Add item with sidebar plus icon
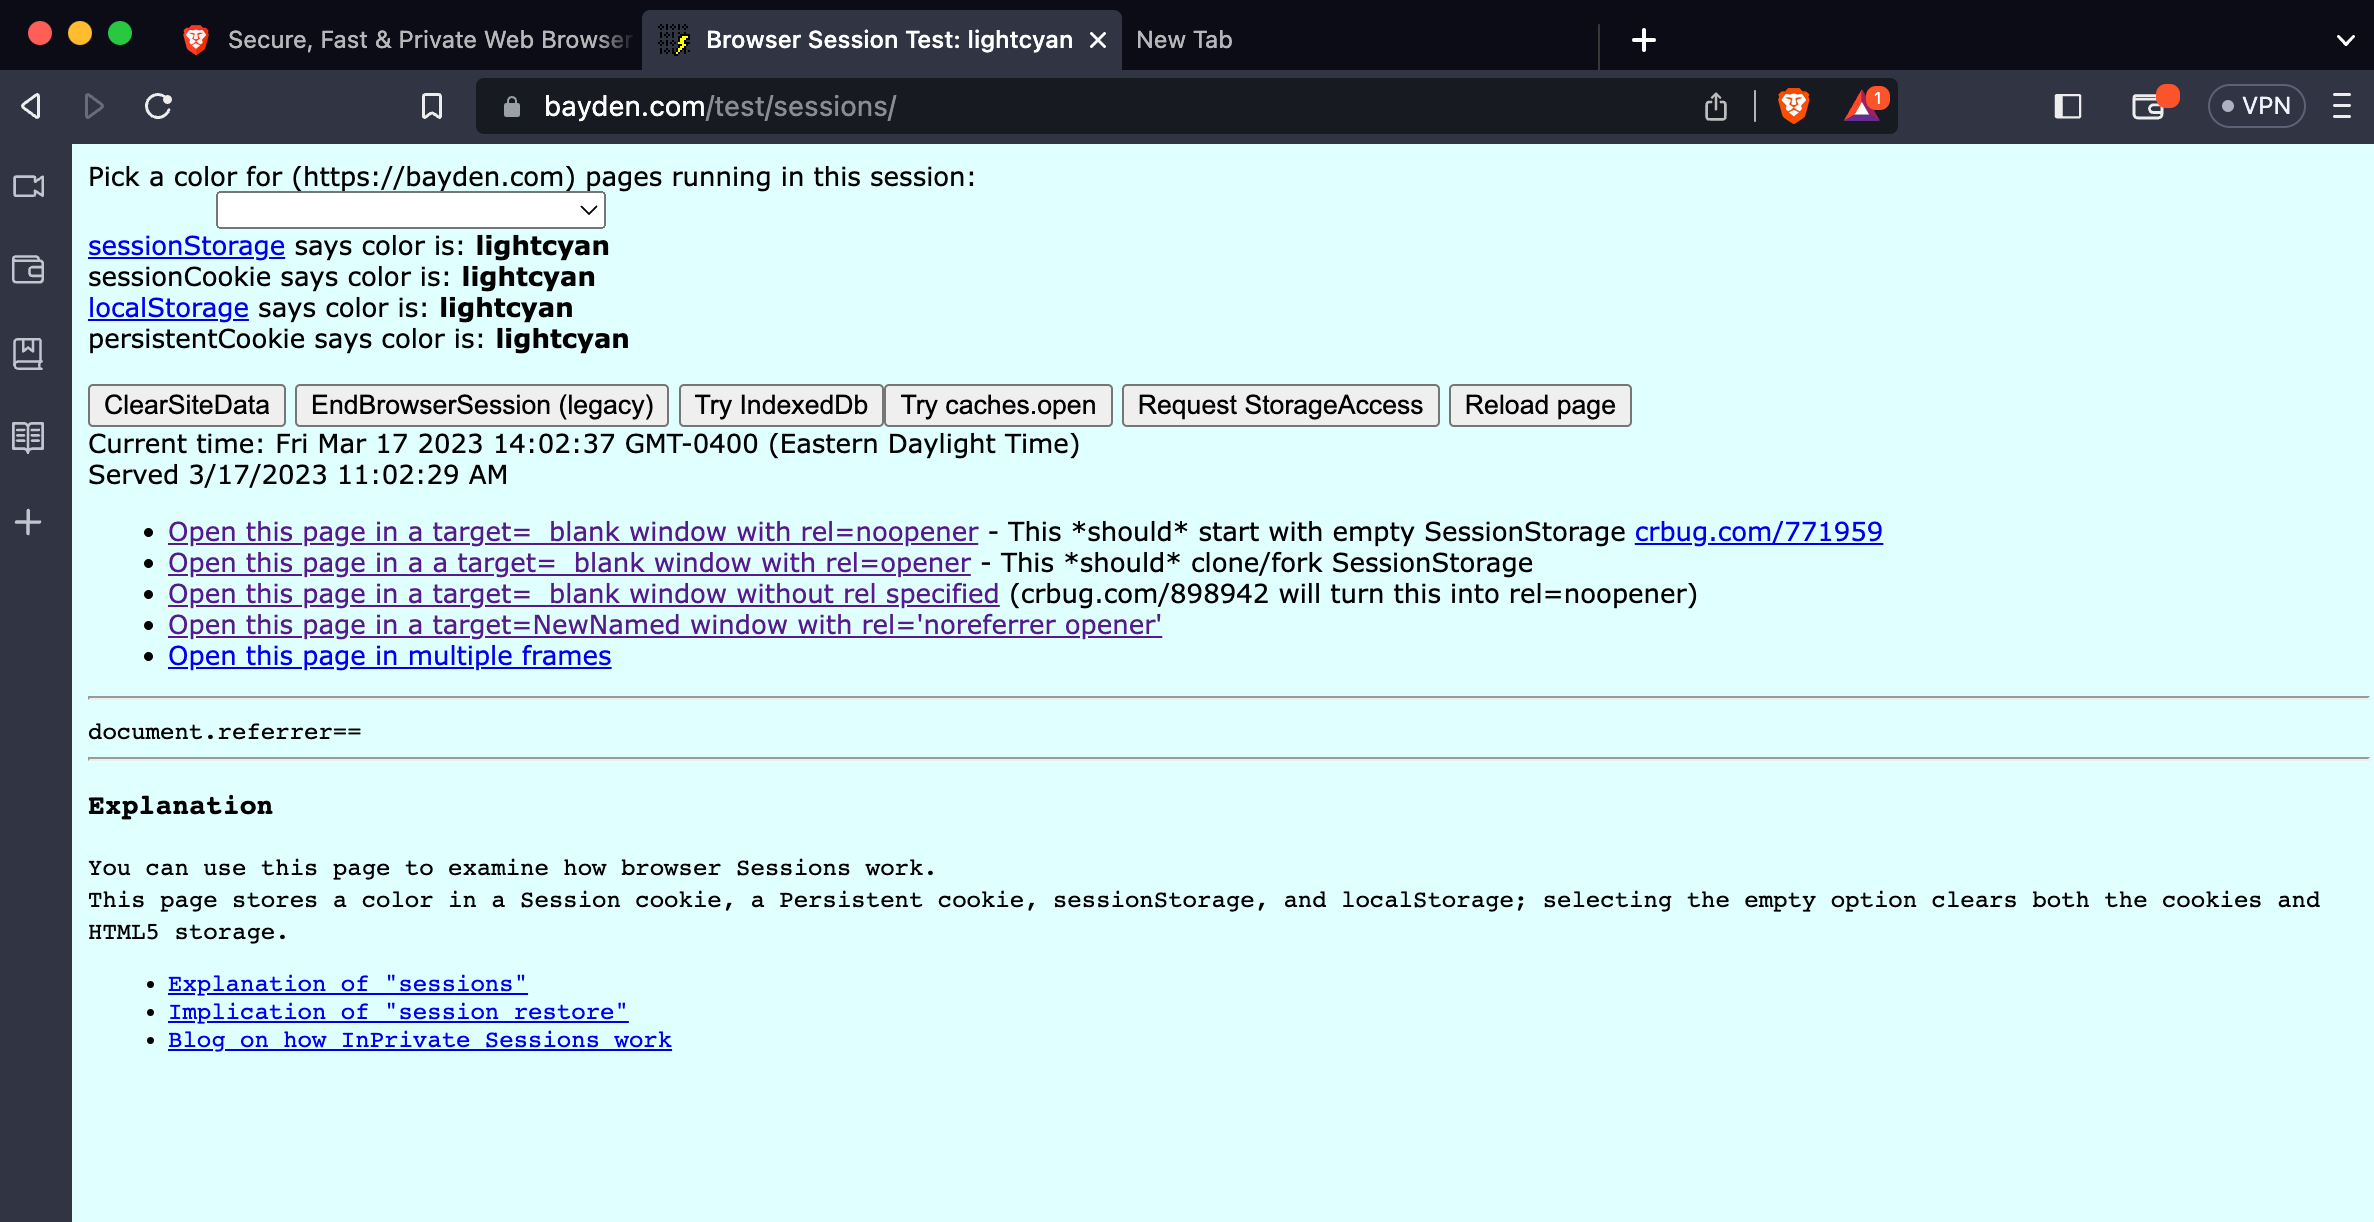The width and height of the screenshot is (2374, 1222). [28, 522]
